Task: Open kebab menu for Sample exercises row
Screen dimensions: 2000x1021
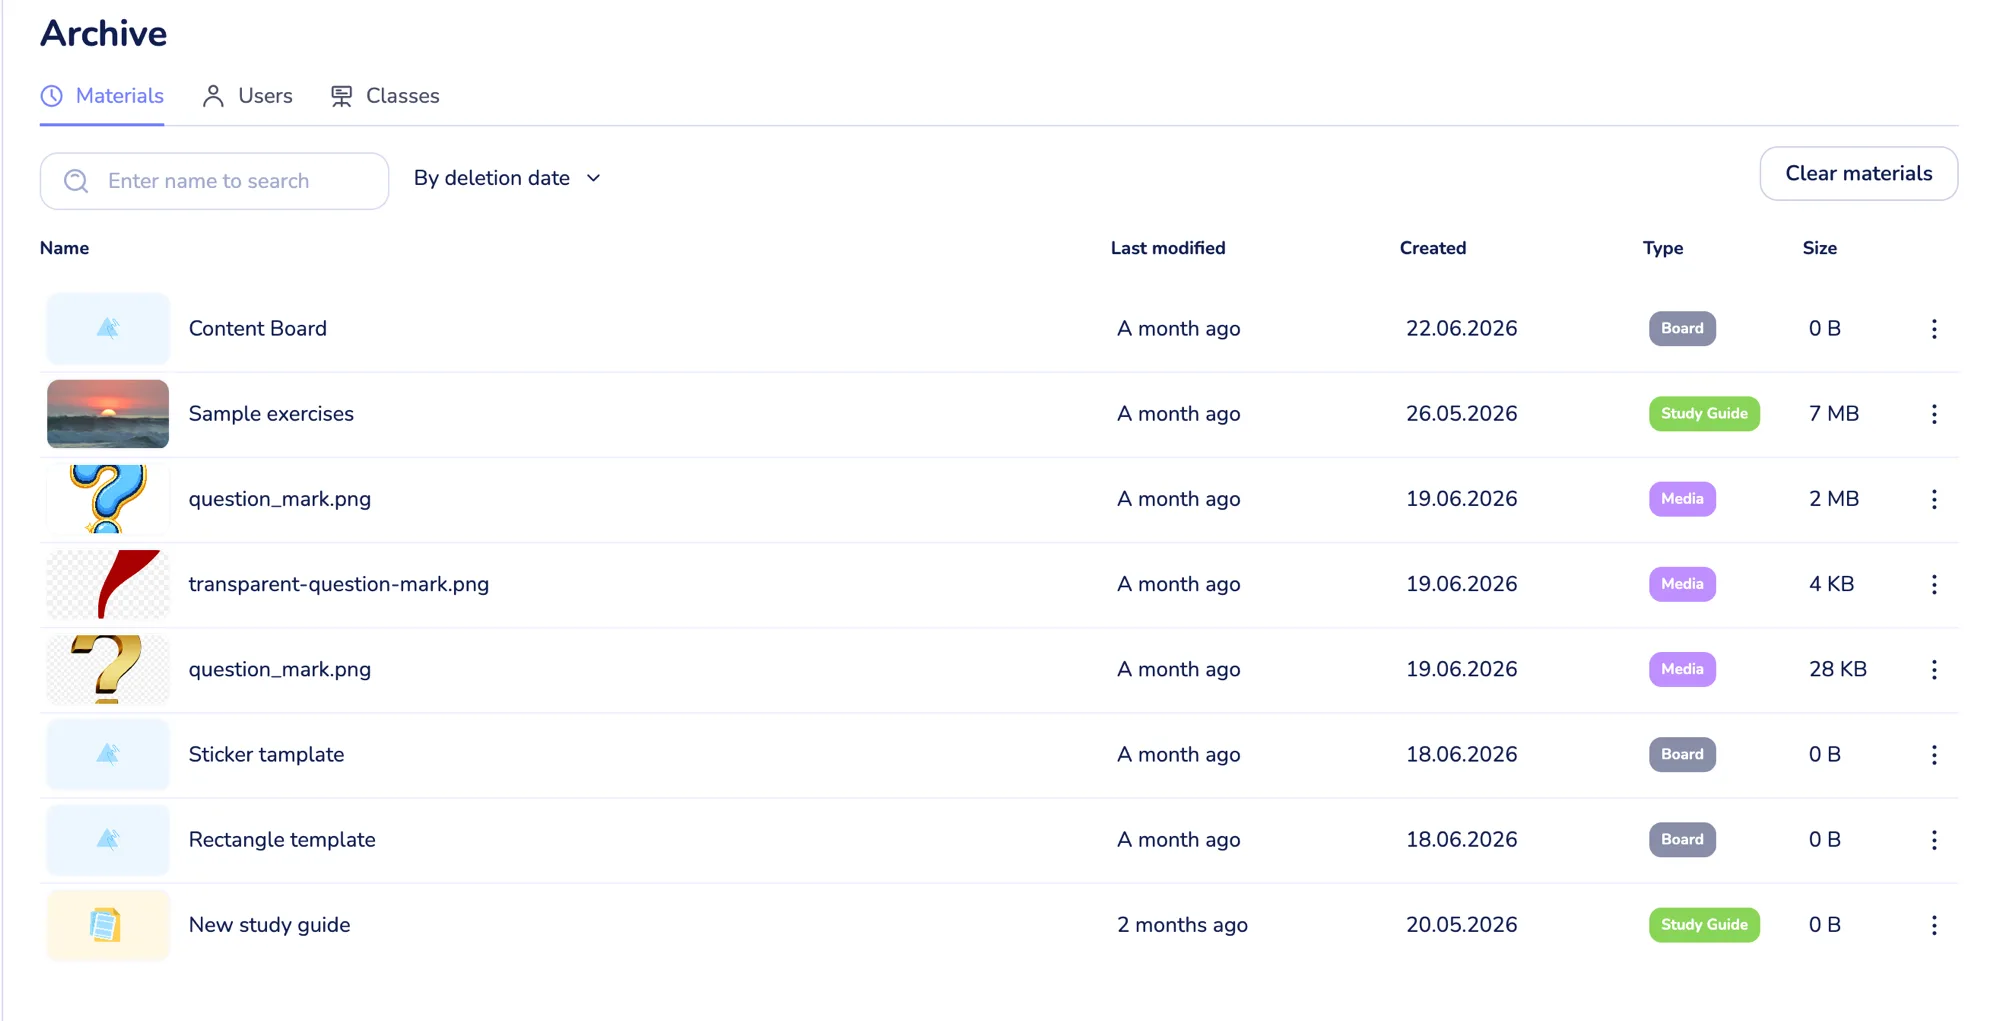Action: coord(1934,414)
